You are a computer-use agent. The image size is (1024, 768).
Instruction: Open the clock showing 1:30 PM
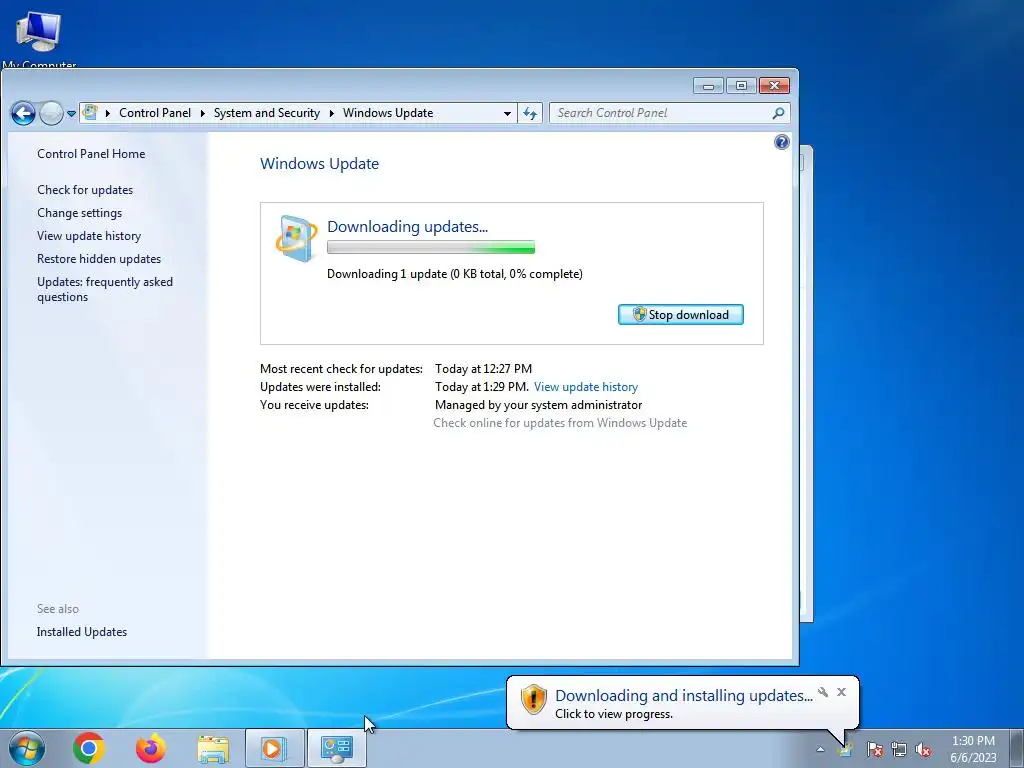(x=973, y=749)
